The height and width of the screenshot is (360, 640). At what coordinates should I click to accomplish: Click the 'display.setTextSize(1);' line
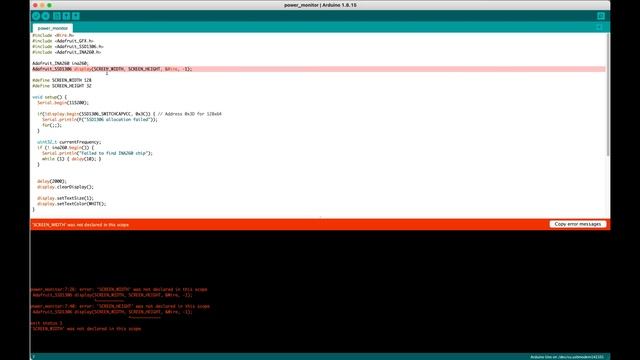pyautogui.click(x=65, y=198)
